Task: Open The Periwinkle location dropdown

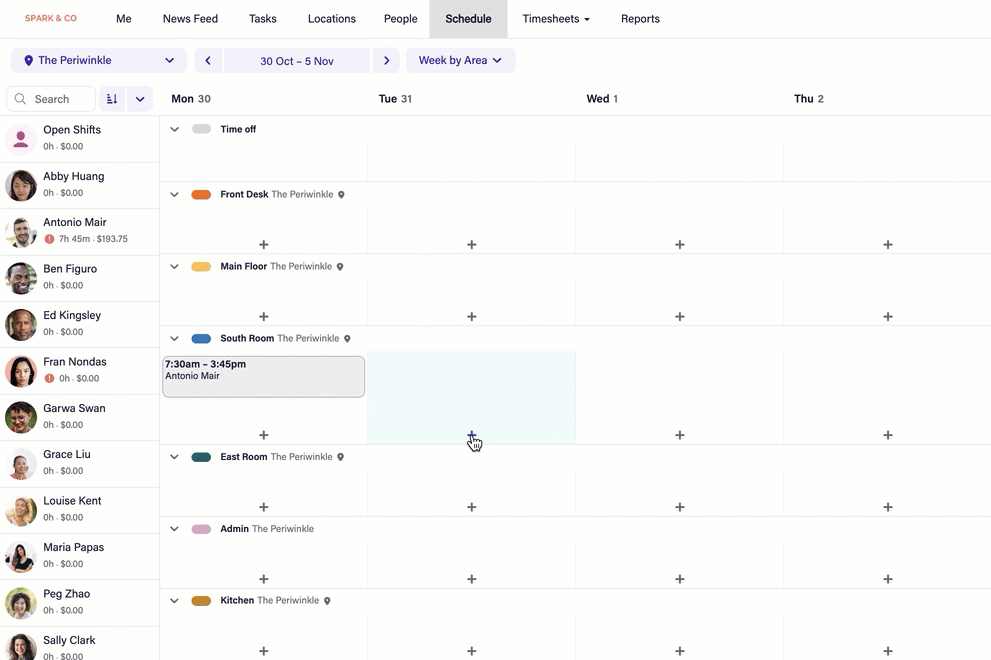Action: coord(99,61)
